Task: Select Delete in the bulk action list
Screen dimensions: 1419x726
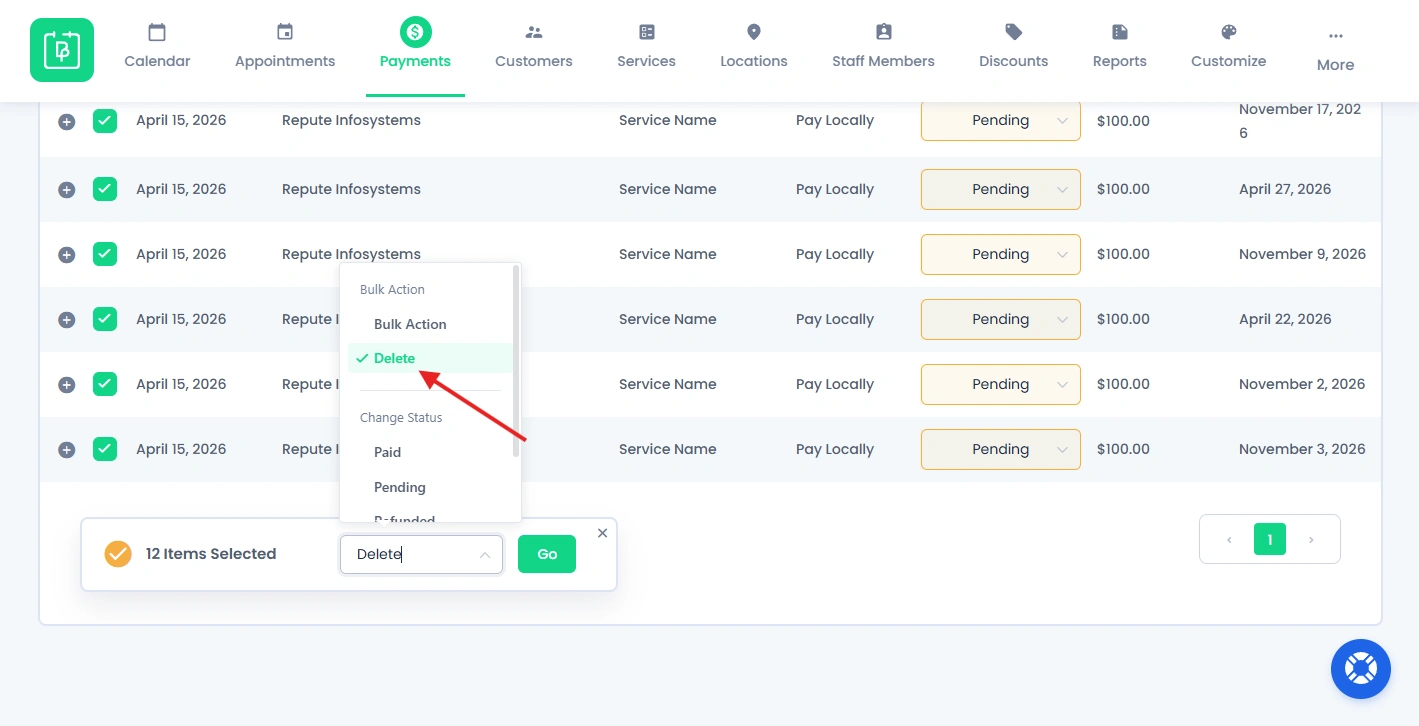Action: point(429,358)
